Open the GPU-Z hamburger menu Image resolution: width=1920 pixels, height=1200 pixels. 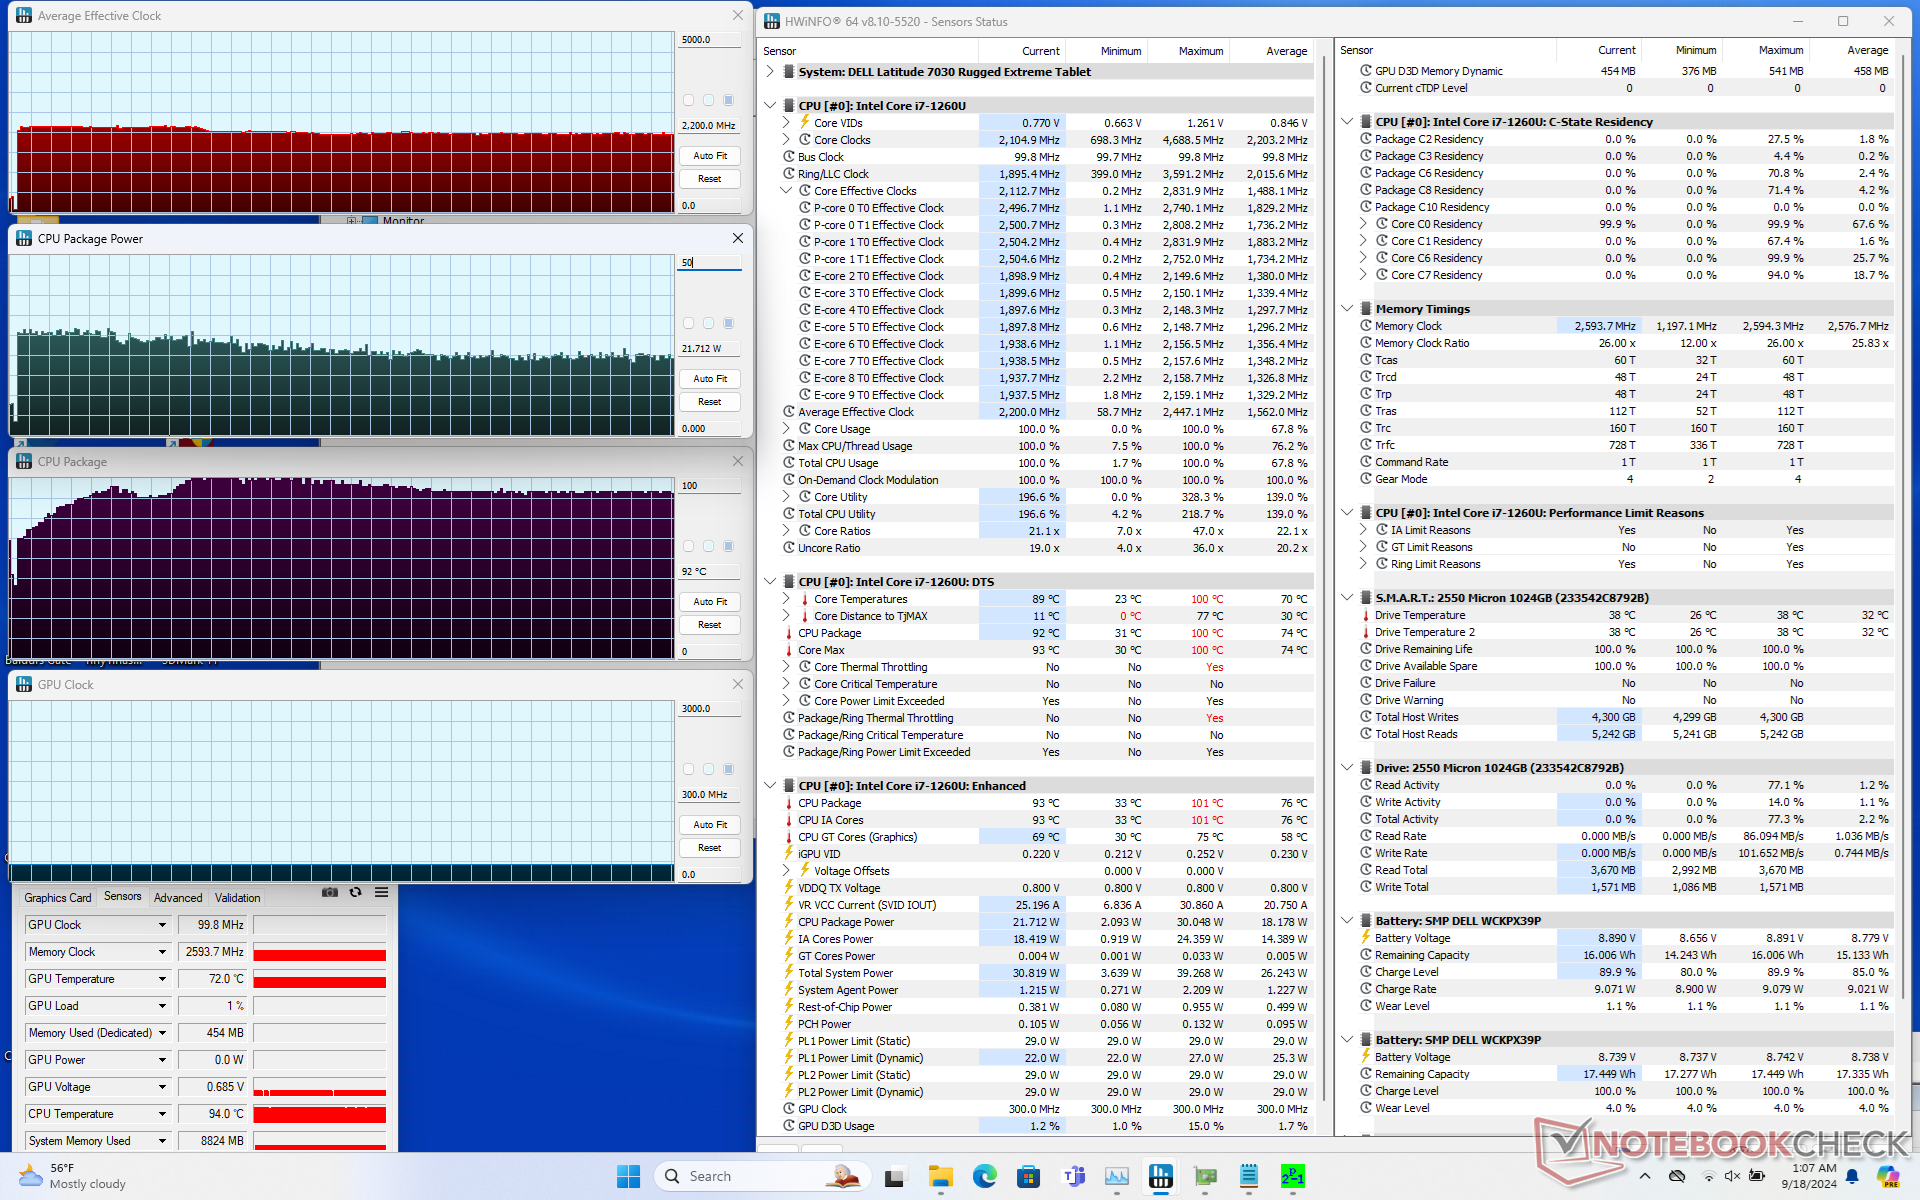(381, 892)
